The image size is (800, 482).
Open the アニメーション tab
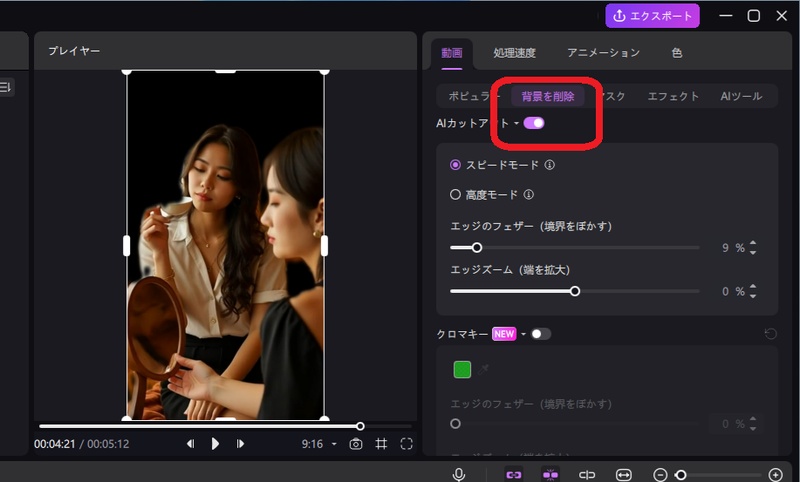coord(603,53)
